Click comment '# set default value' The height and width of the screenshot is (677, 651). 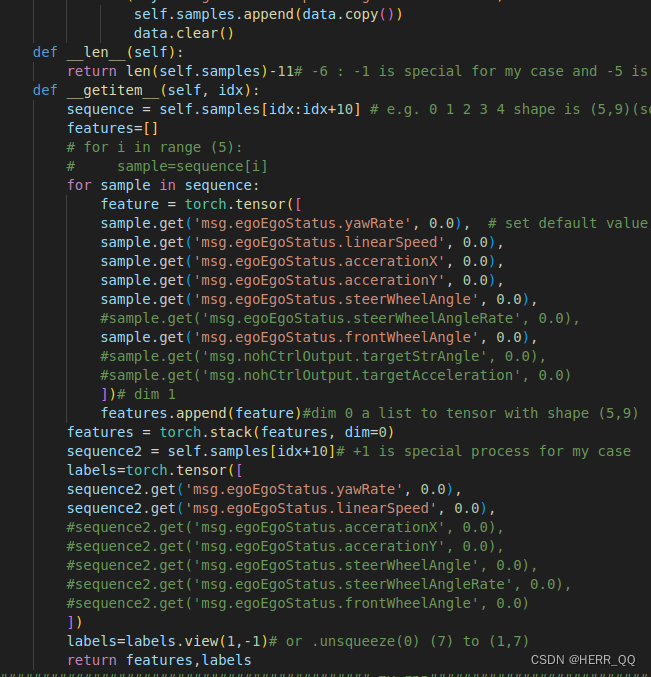[x=568, y=223]
